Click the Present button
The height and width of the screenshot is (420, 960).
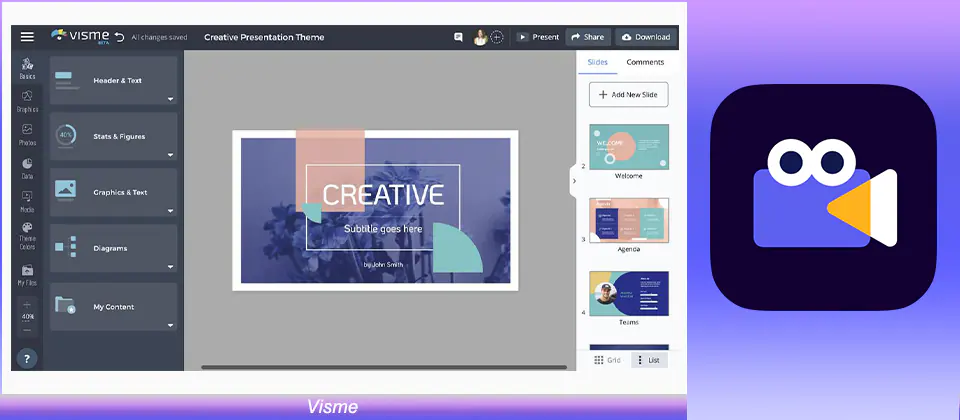[538, 37]
